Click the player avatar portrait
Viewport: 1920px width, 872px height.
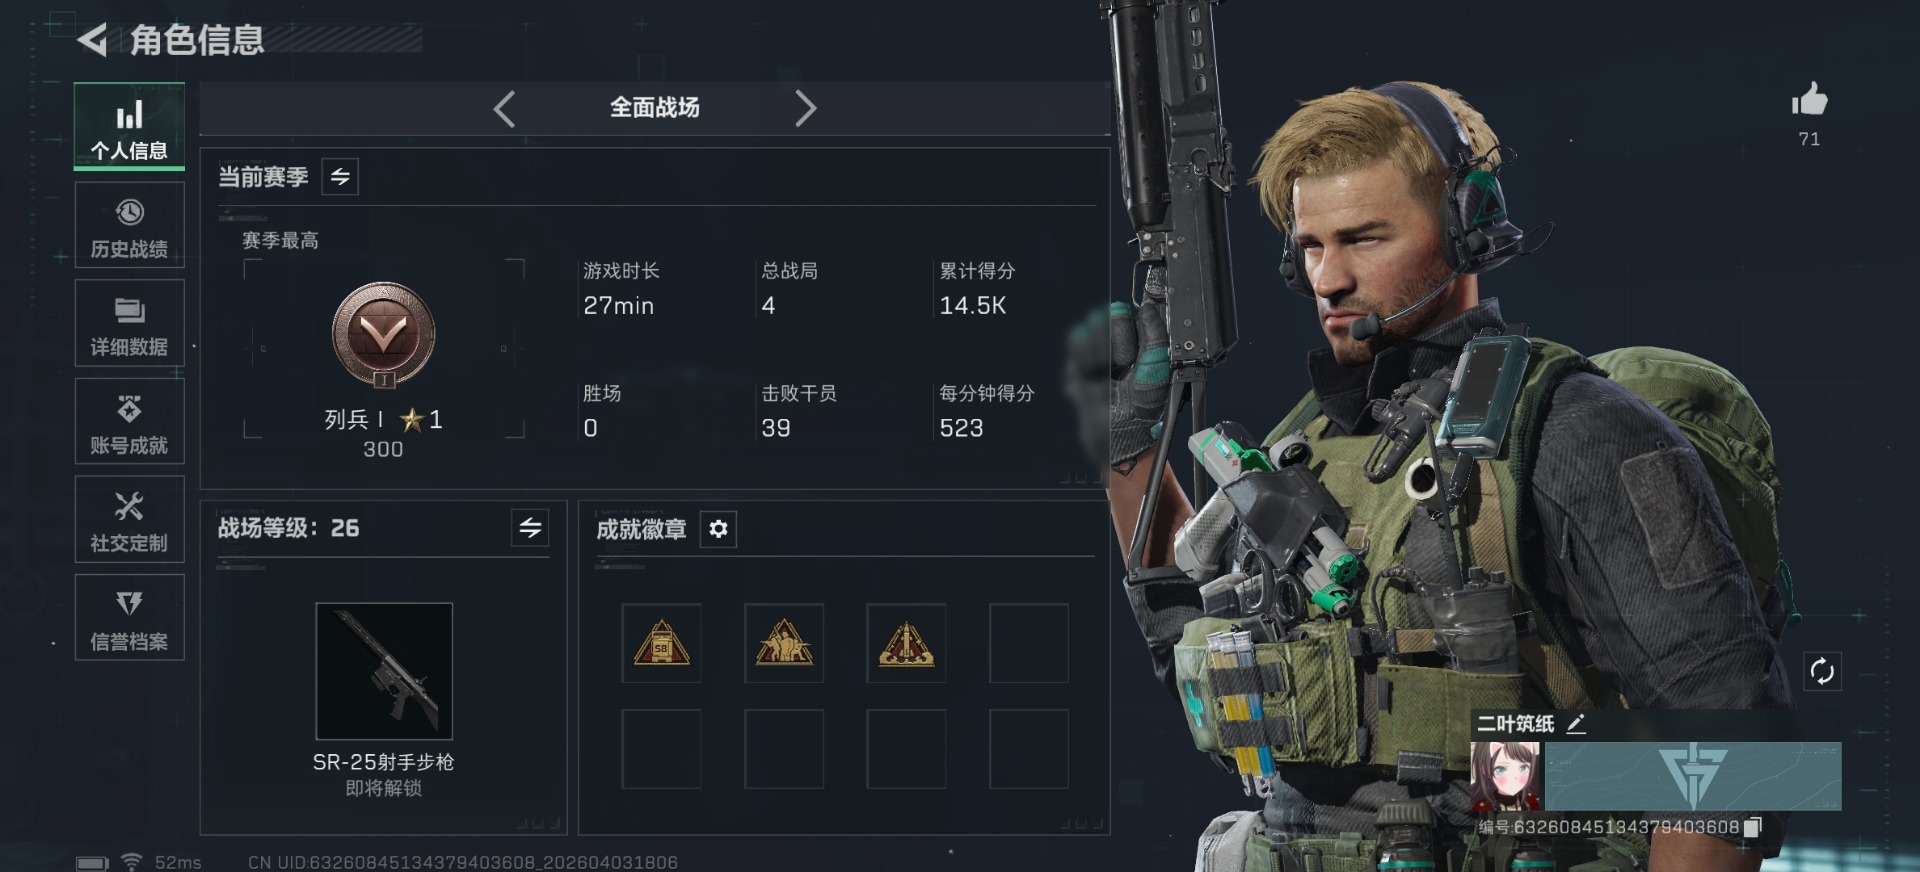(1507, 776)
